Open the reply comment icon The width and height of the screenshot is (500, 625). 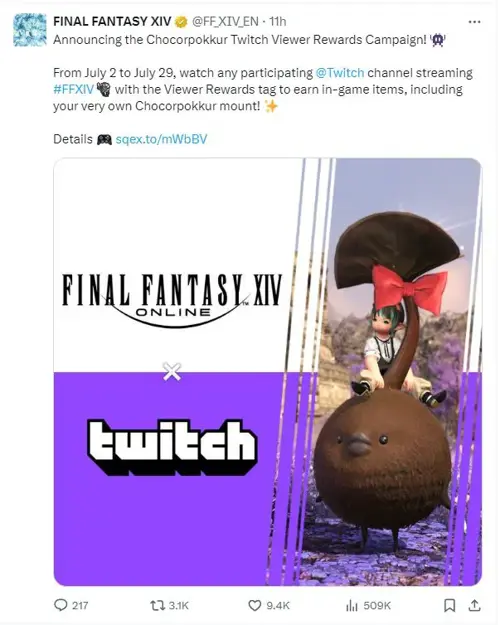(60, 605)
